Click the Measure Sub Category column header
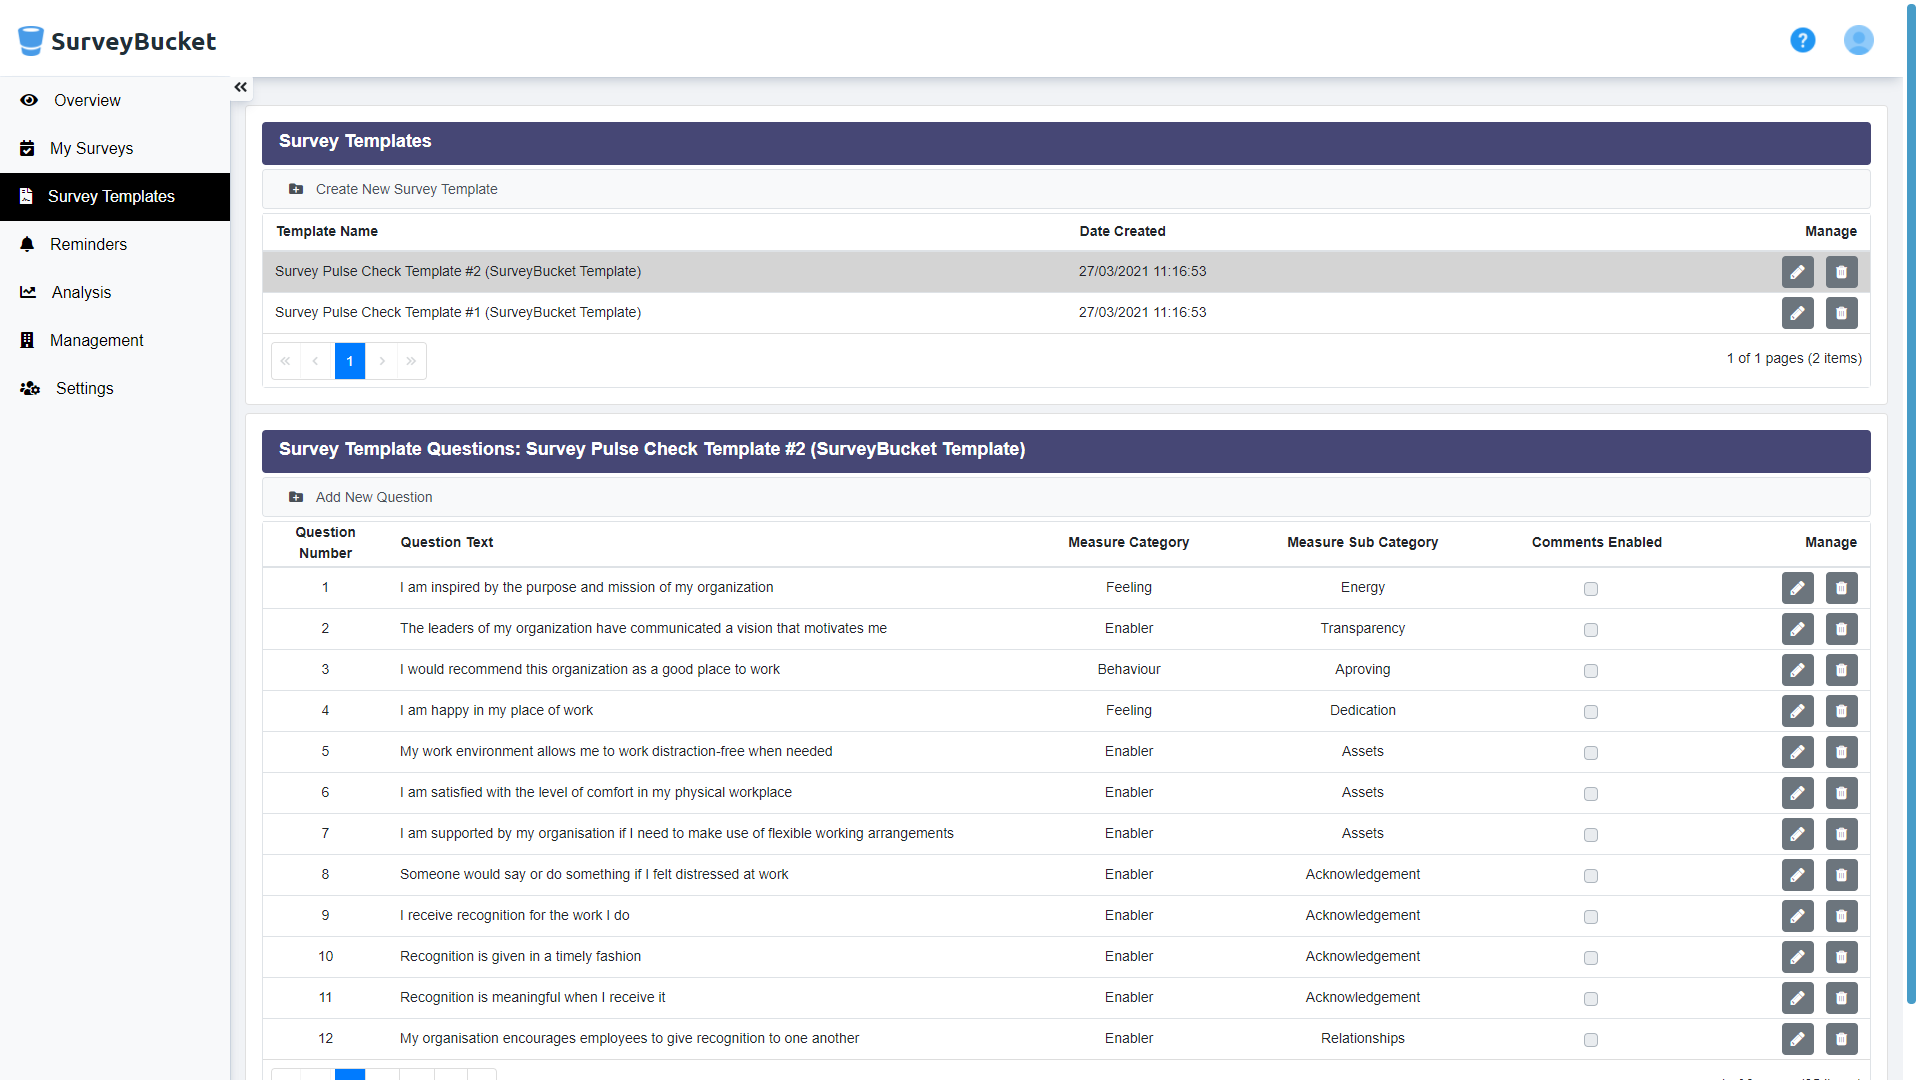The height and width of the screenshot is (1080, 1920). point(1362,542)
